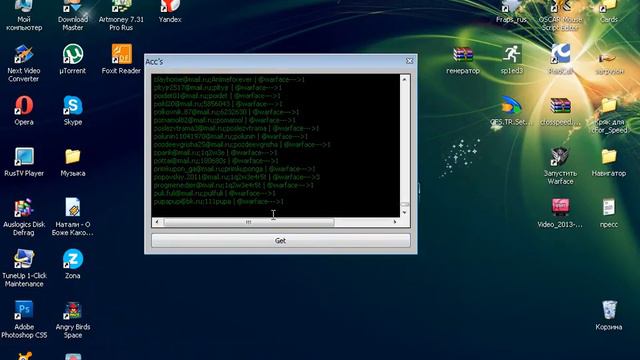Click inside the black accounts text area

tap(276, 145)
